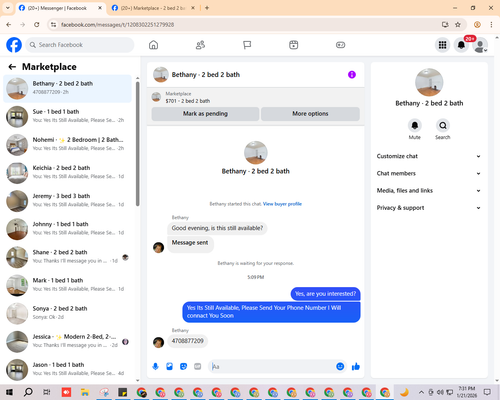This screenshot has width=500, height=400.
Task: Open the emoji picker in message box
Action: click(340, 366)
